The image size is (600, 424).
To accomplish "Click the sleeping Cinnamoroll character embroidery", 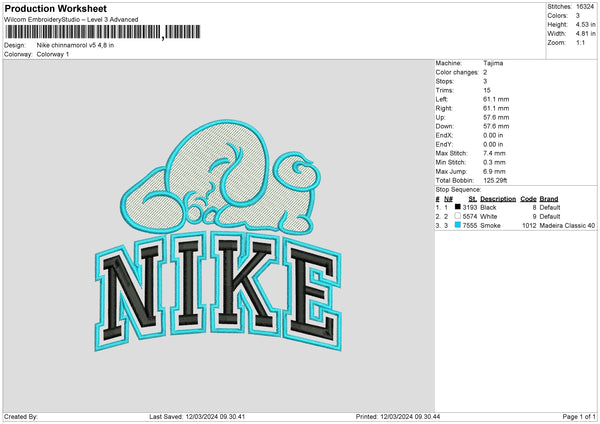I will tap(221, 177).
